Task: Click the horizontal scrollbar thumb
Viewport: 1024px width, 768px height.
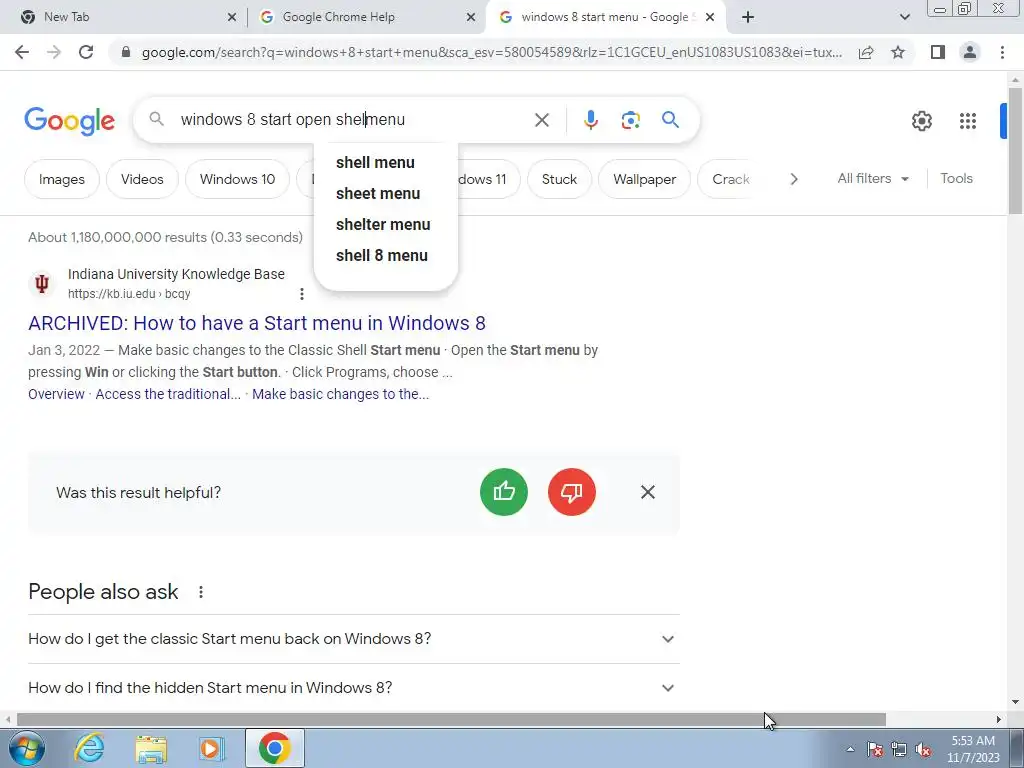Action: point(451,720)
